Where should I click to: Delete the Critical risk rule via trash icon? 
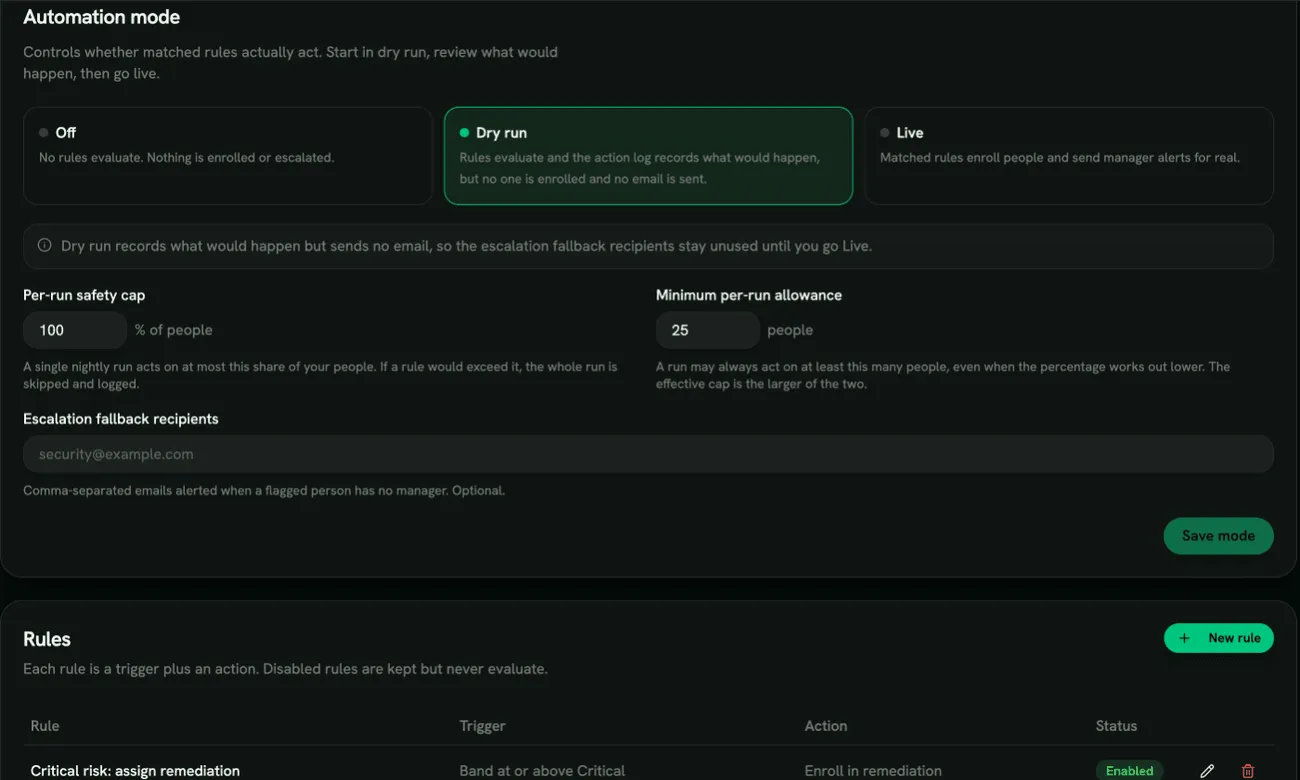click(1248, 771)
